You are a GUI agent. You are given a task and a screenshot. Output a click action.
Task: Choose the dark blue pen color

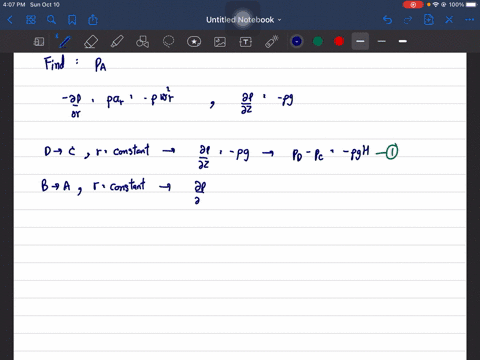coord(297,41)
